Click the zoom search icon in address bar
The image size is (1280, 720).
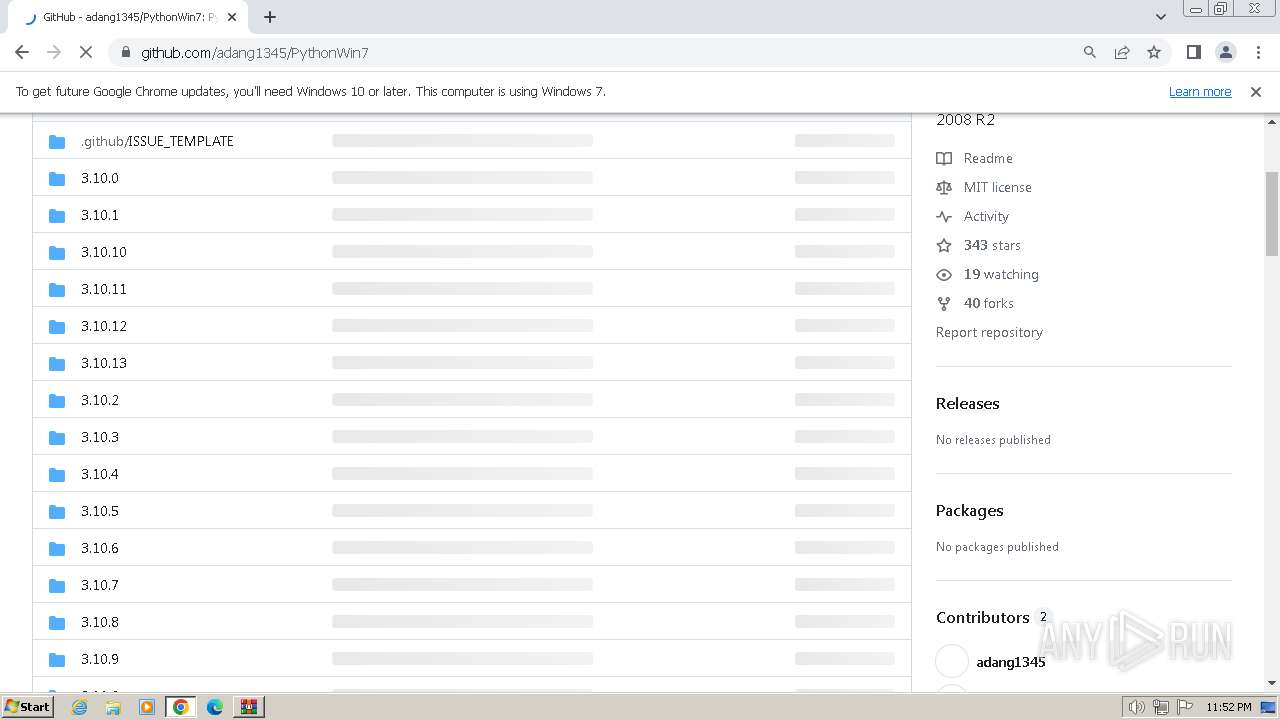pos(1090,52)
